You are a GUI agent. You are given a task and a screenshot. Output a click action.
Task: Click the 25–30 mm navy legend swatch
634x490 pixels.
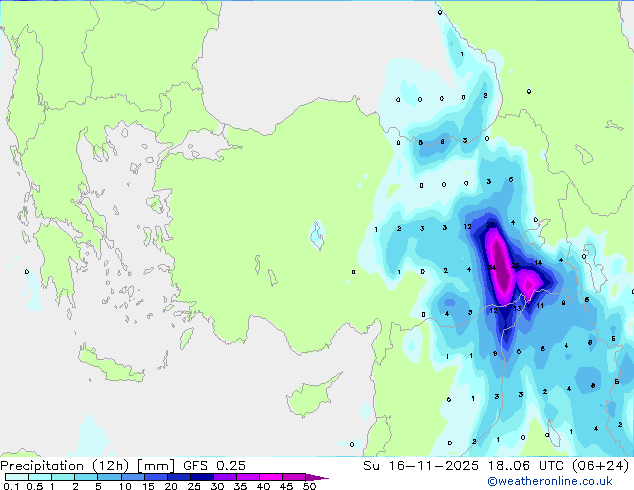pyautogui.click(x=201, y=477)
